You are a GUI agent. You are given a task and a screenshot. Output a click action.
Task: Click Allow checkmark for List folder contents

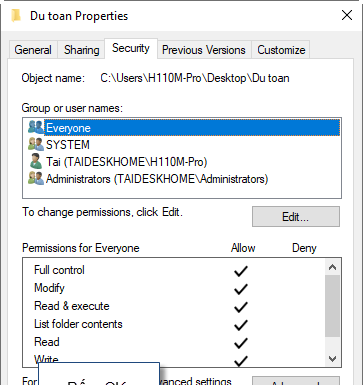click(x=241, y=325)
